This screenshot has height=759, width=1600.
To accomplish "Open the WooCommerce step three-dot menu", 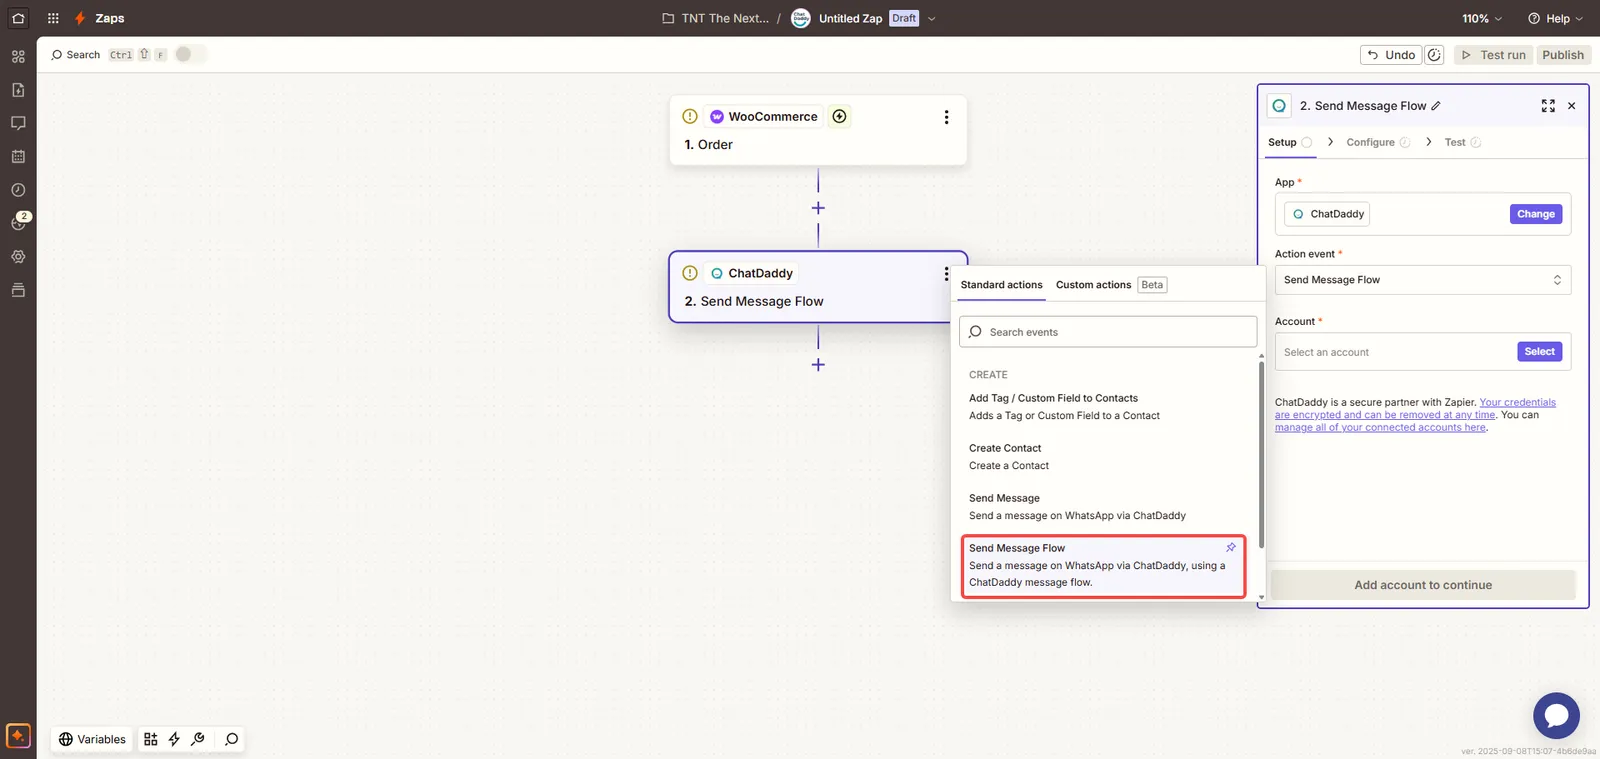I will point(946,117).
